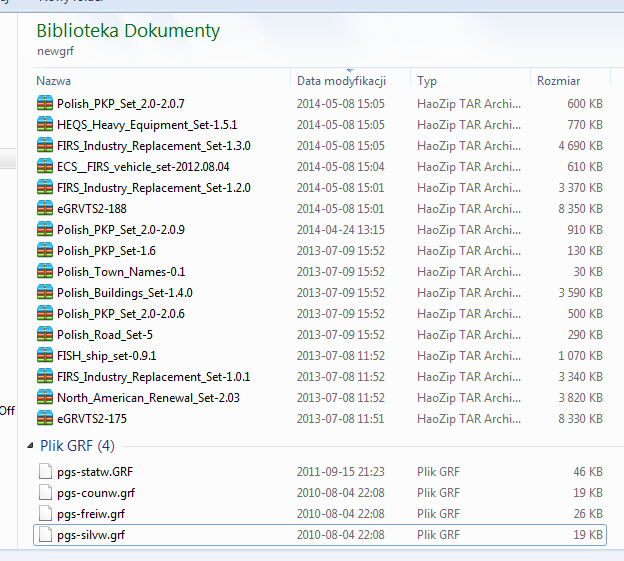624x561 pixels.
Task: Click the HEQS_Heavy_Equipment_Set-1.5.1 archive icon
Action: (x=44, y=125)
